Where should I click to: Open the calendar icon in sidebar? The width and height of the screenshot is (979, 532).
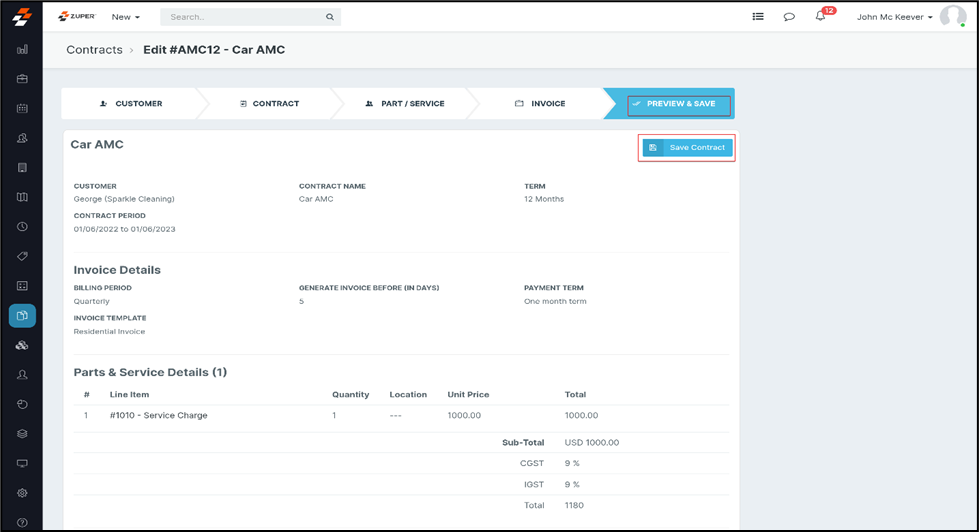[22, 108]
